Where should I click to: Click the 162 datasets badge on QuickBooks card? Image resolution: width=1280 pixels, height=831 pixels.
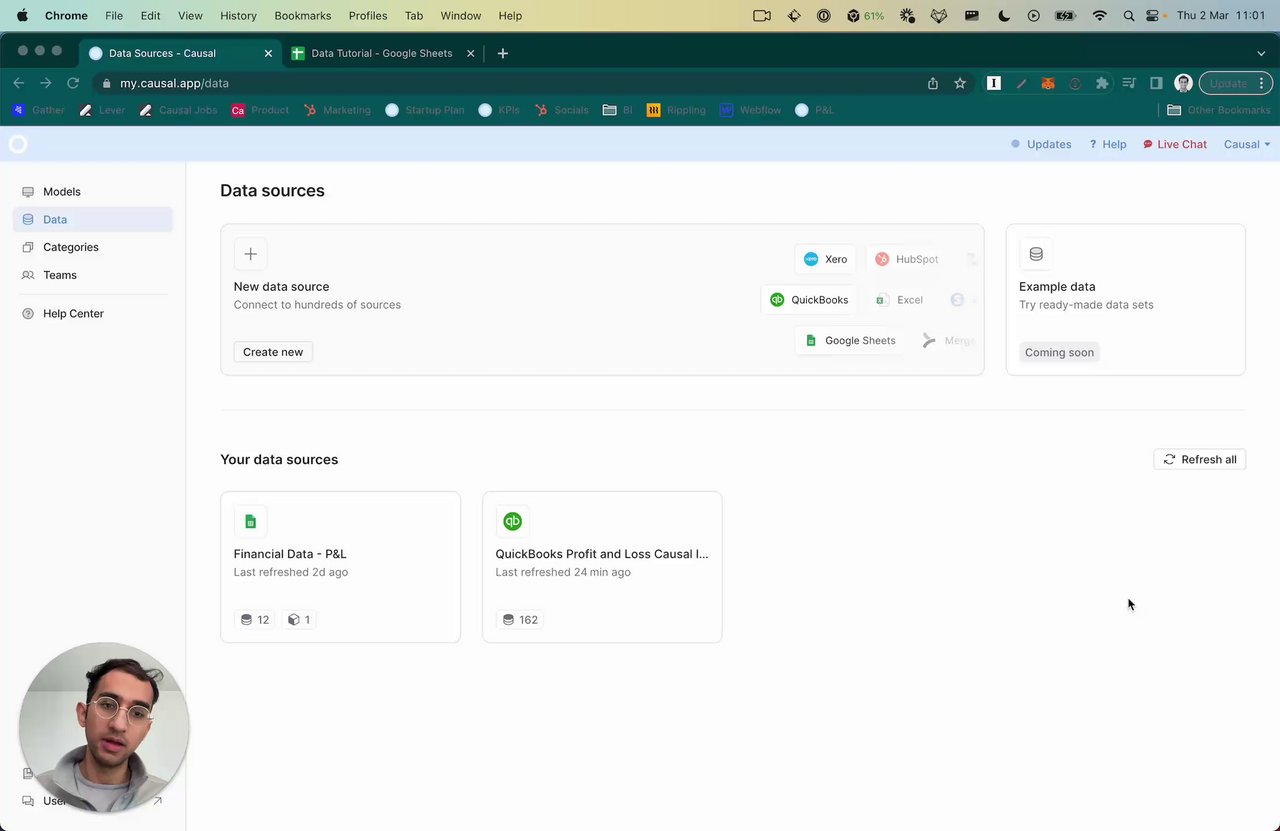pyautogui.click(x=519, y=620)
